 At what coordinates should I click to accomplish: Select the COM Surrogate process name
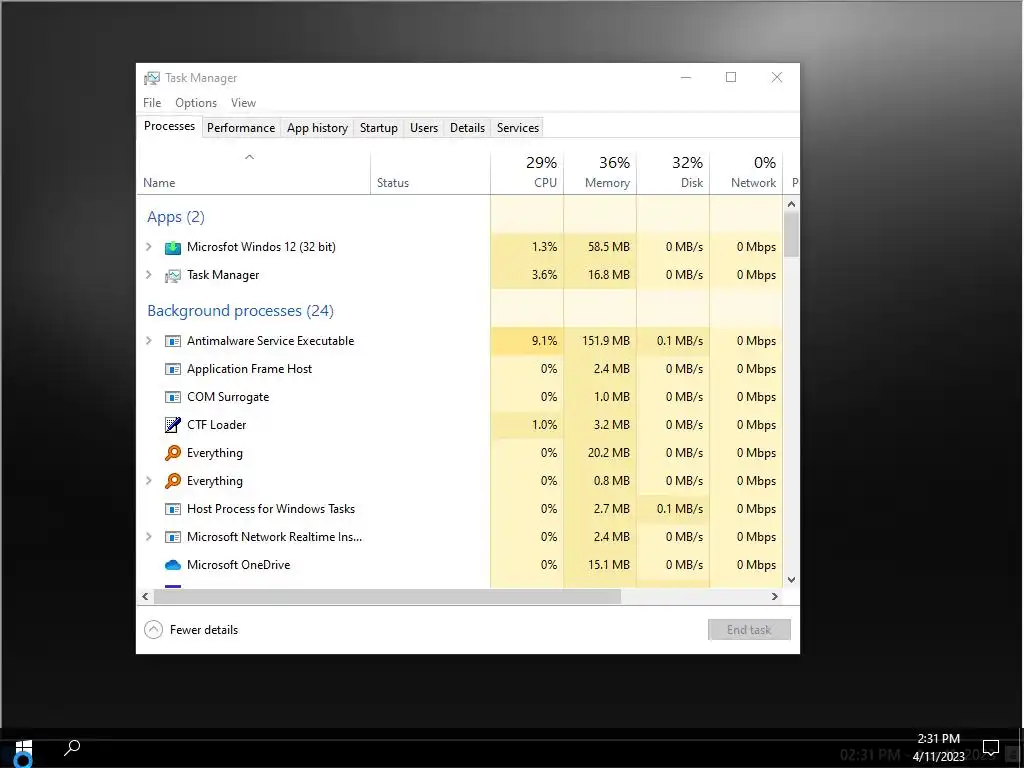tap(228, 397)
